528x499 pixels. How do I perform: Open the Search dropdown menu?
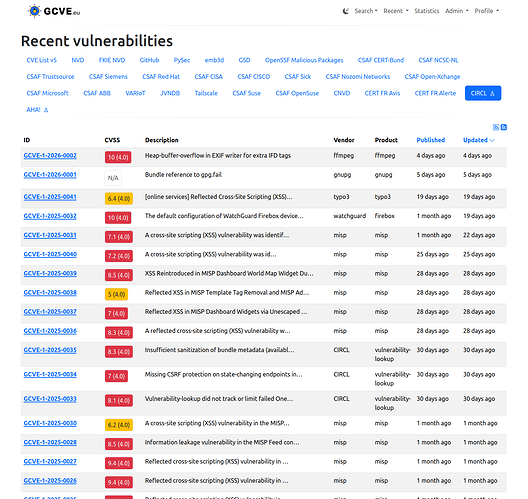pyautogui.click(x=366, y=11)
